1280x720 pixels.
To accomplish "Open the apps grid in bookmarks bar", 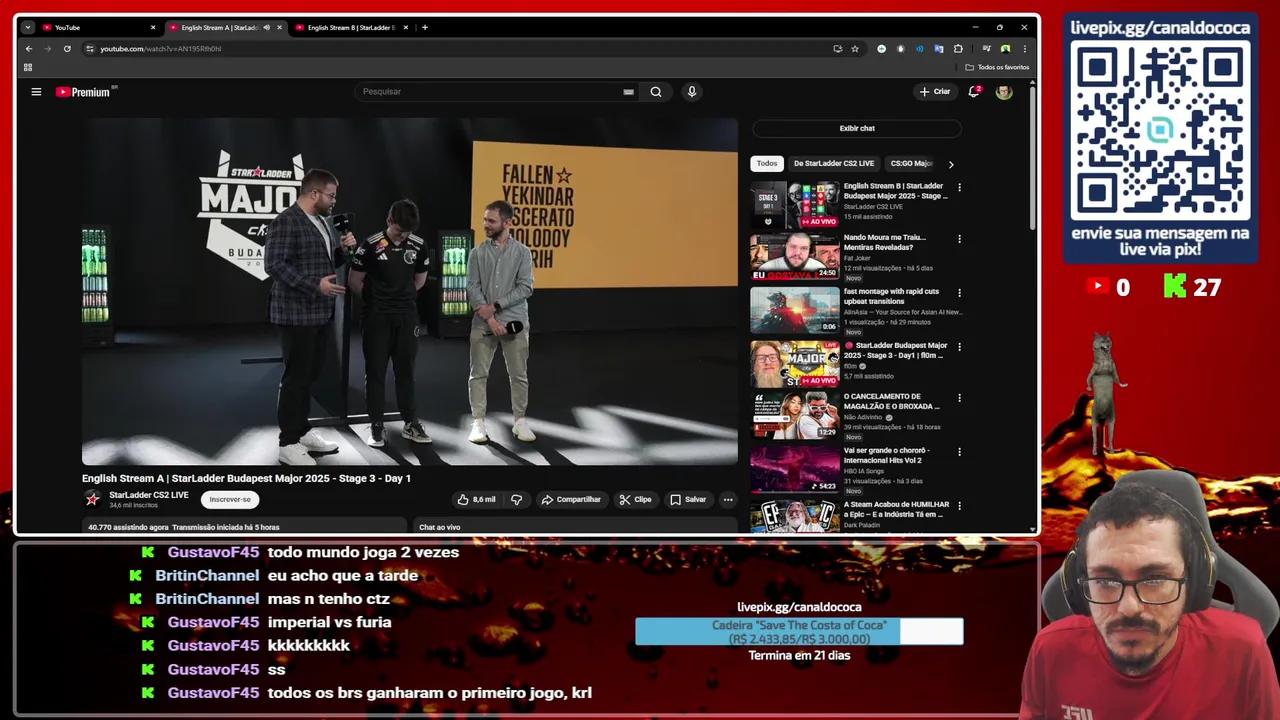I will tap(28, 67).
